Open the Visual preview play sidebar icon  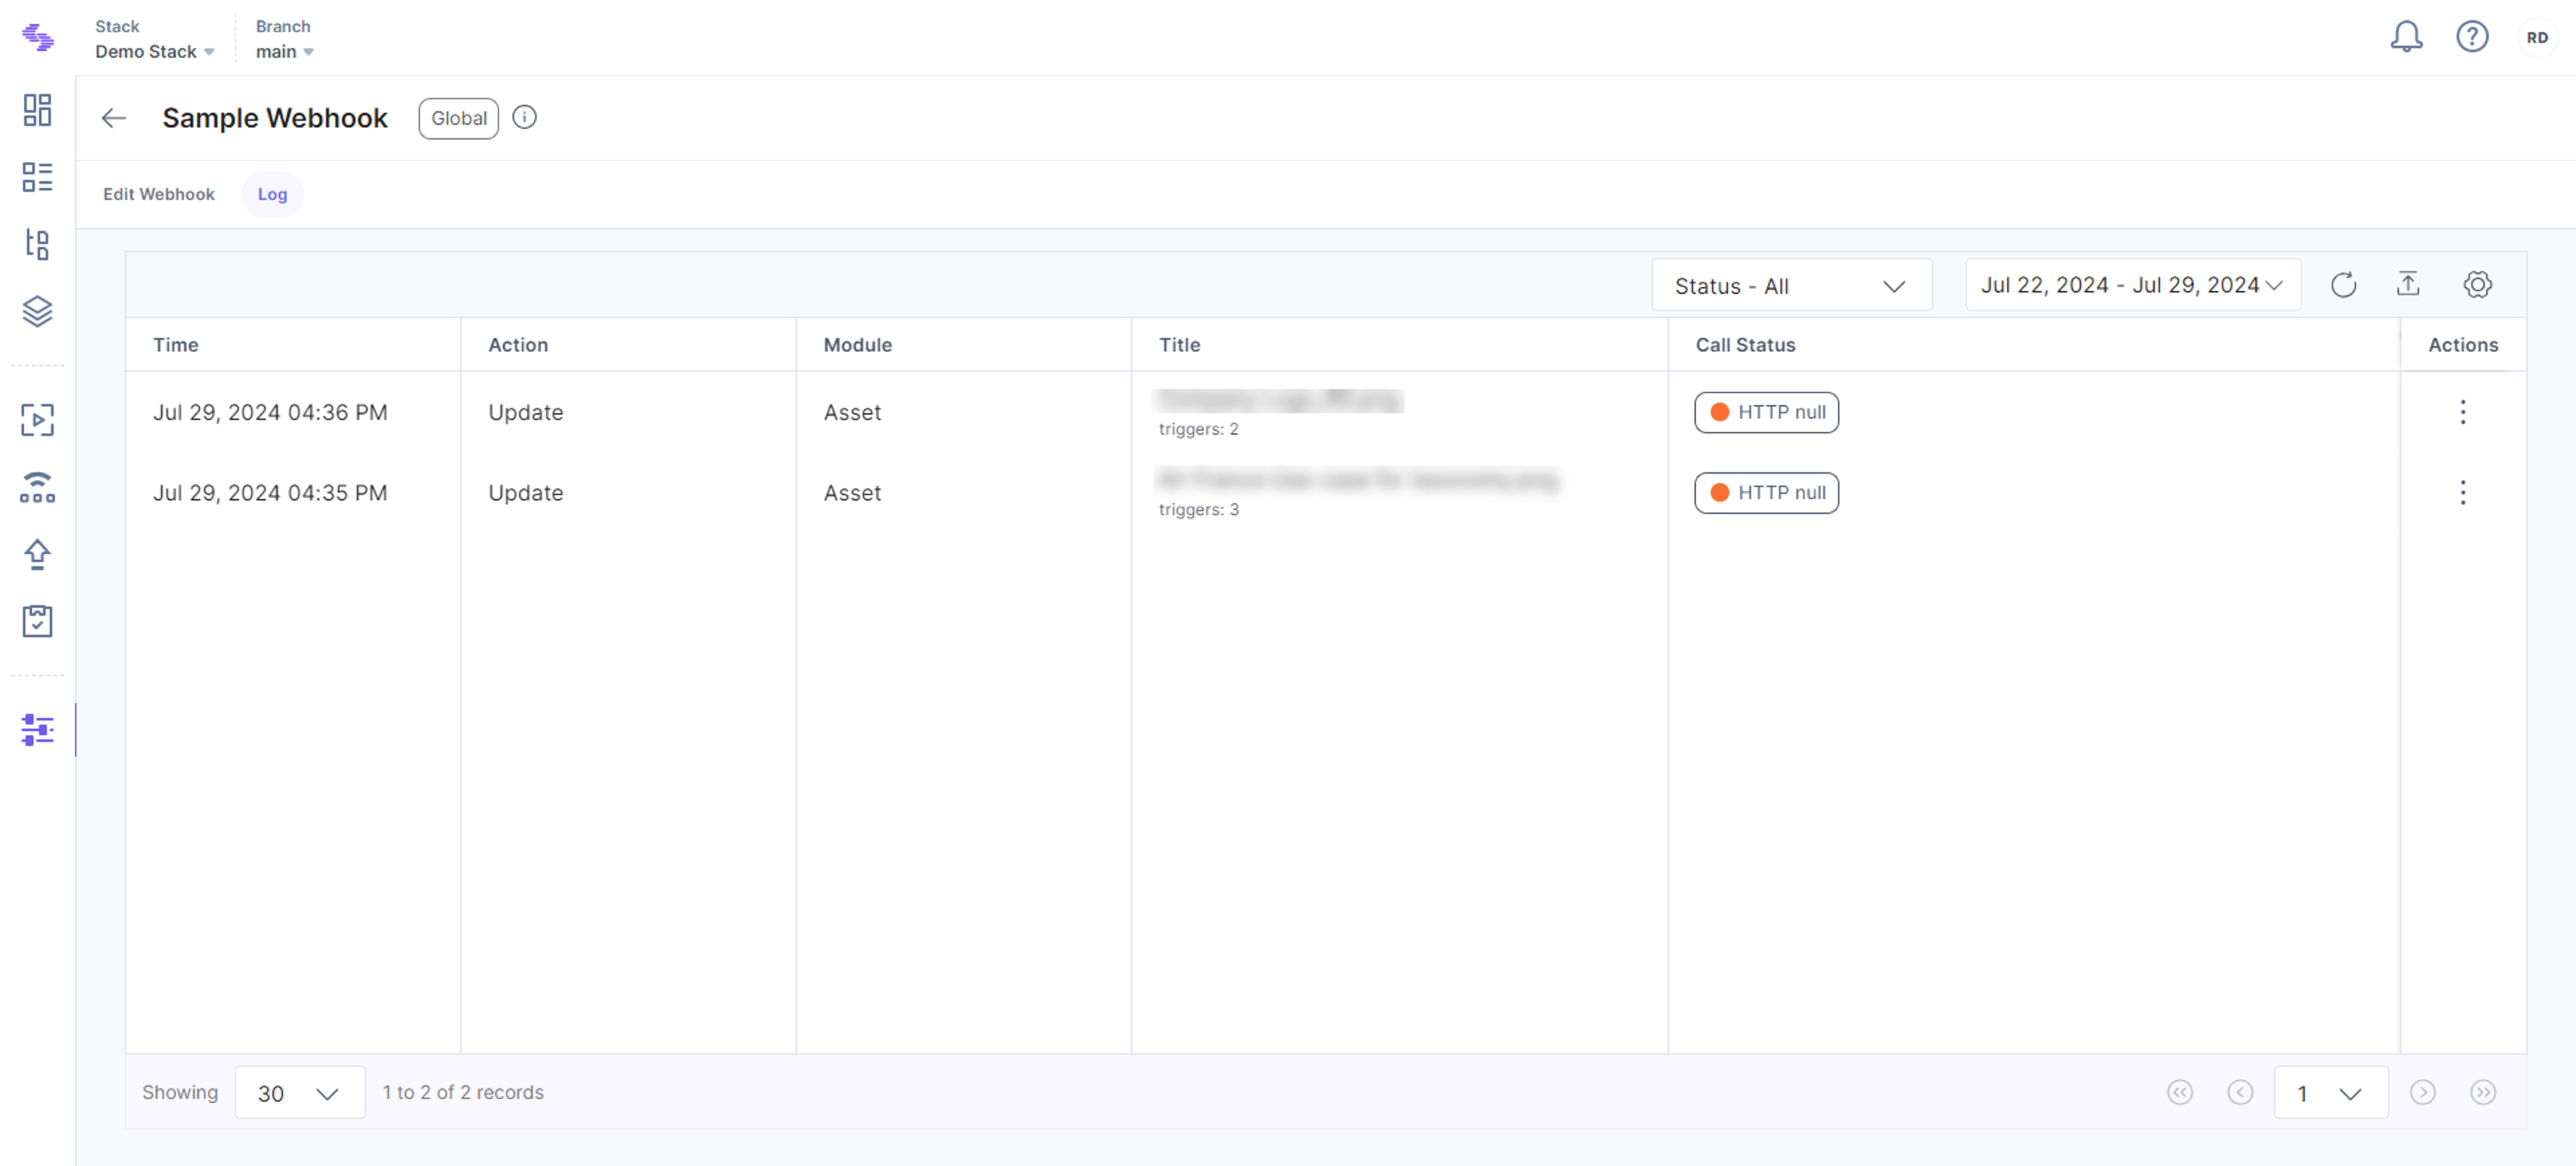click(x=37, y=420)
